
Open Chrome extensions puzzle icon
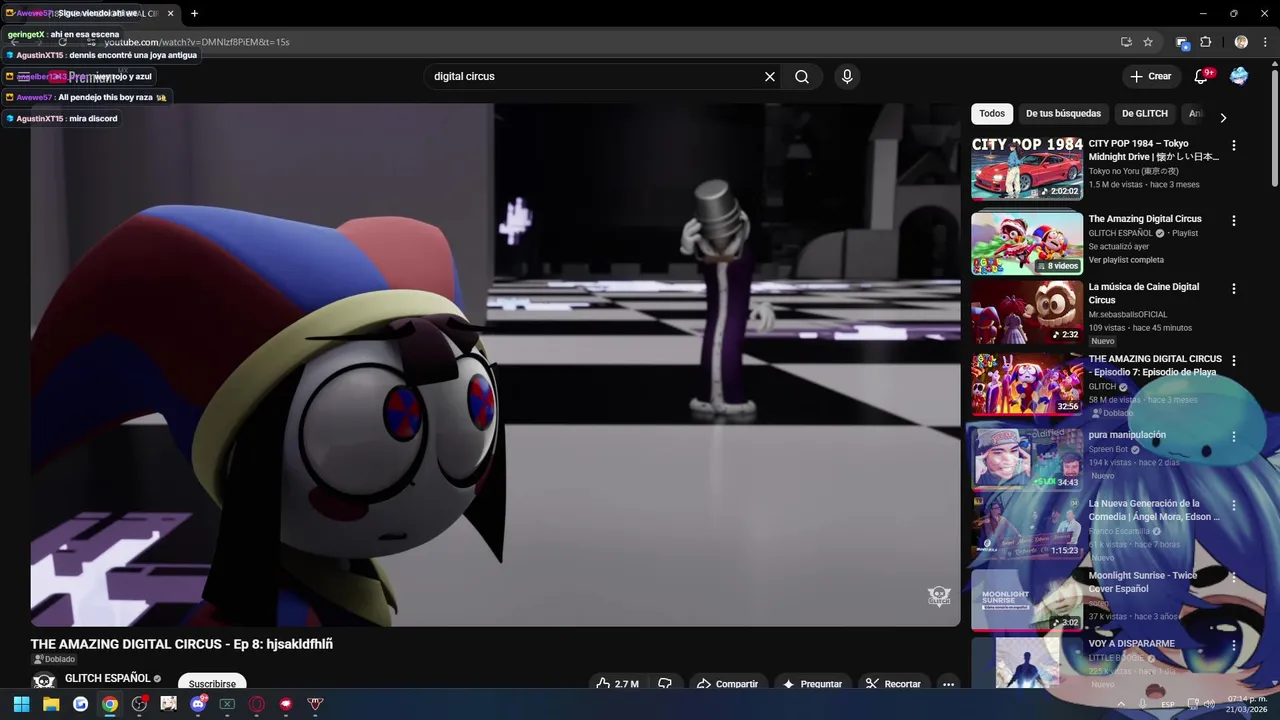[x=1205, y=42]
